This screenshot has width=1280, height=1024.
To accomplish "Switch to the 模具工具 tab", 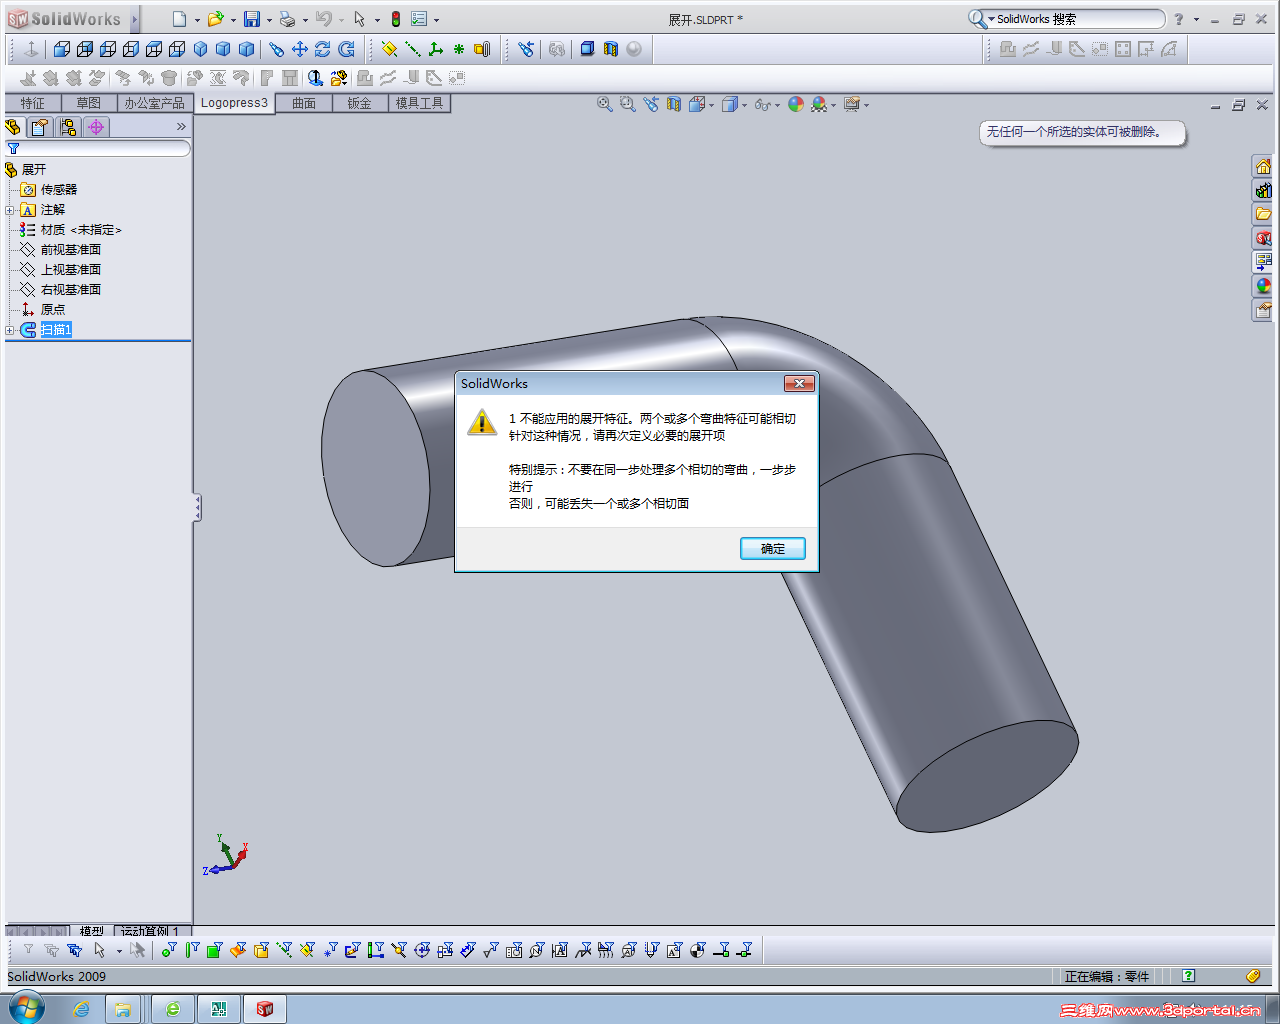I will pyautogui.click(x=419, y=103).
